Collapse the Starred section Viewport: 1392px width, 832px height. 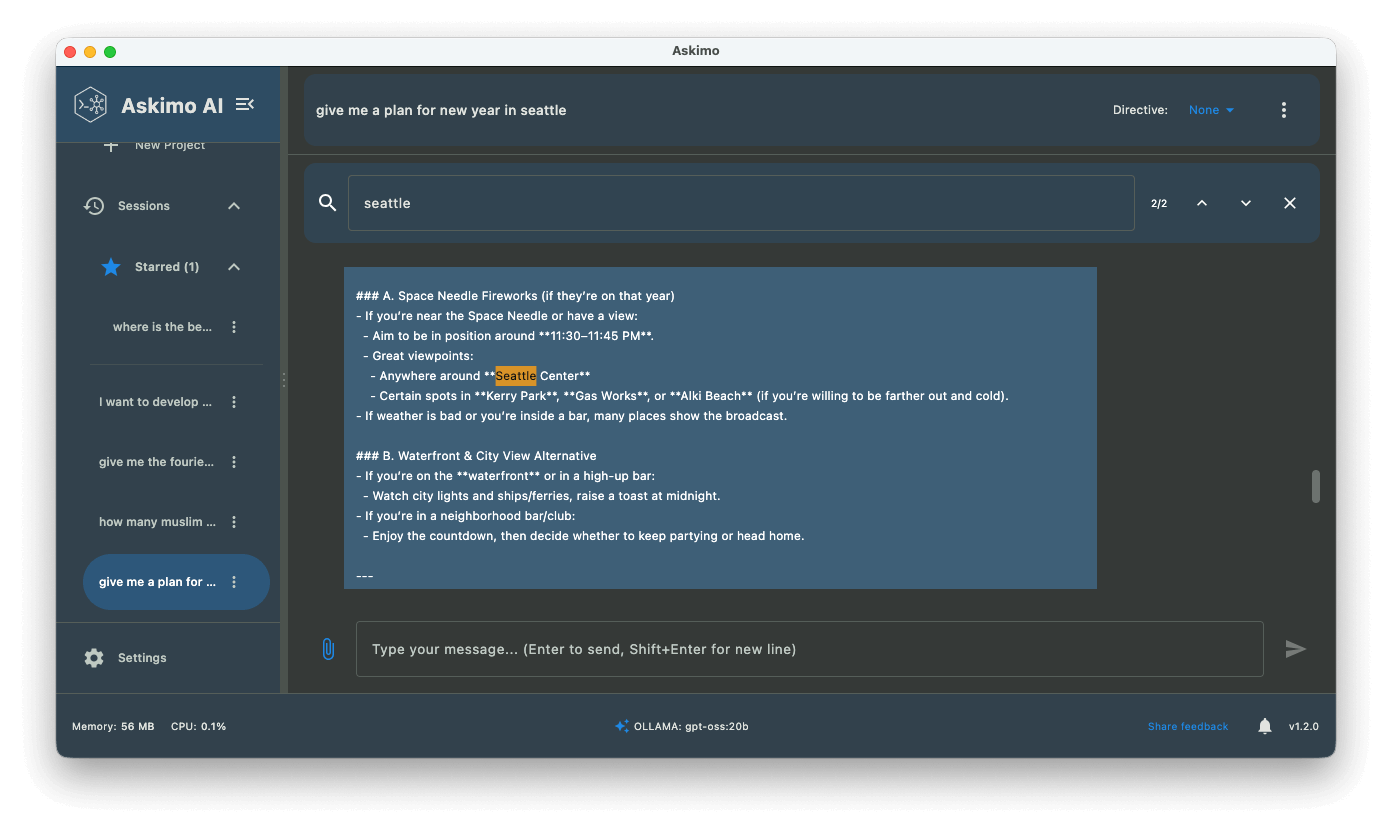pos(233,266)
